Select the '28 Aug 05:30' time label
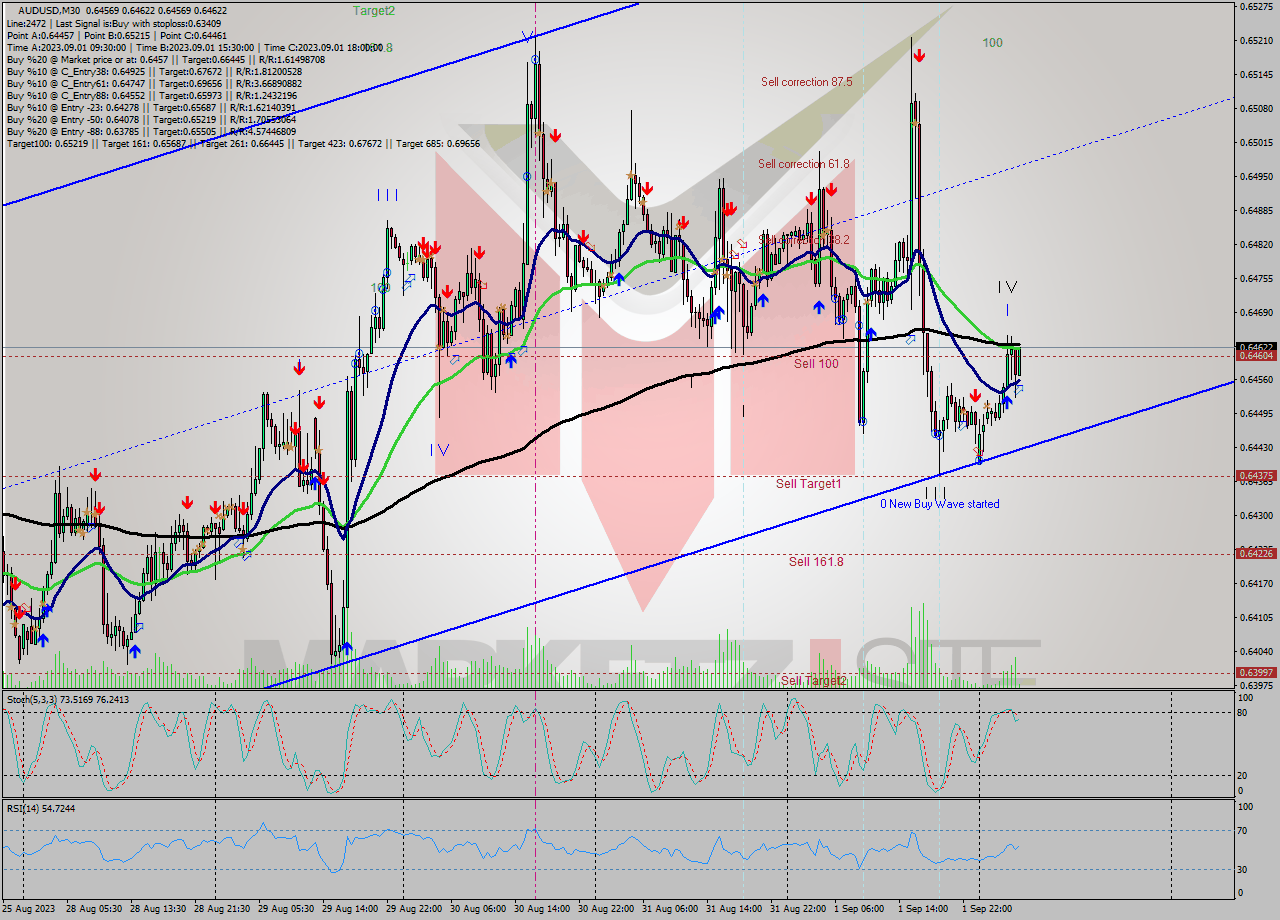1280x920 pixels. [95, 909]
